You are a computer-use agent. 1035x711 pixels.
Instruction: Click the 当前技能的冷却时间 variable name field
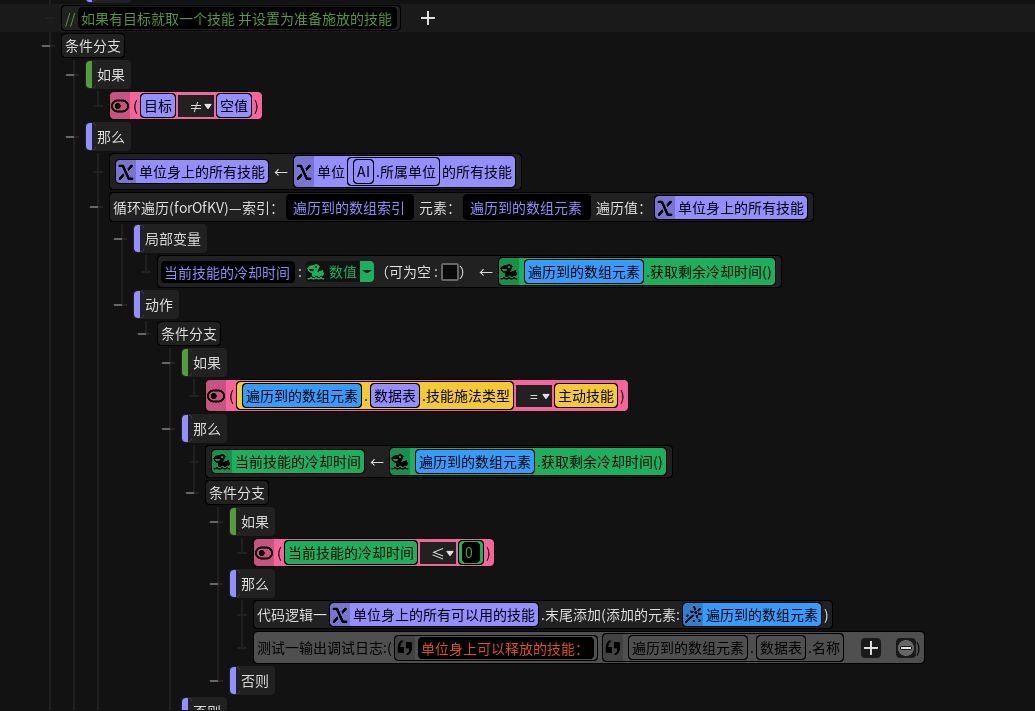[x=226, y=273]
